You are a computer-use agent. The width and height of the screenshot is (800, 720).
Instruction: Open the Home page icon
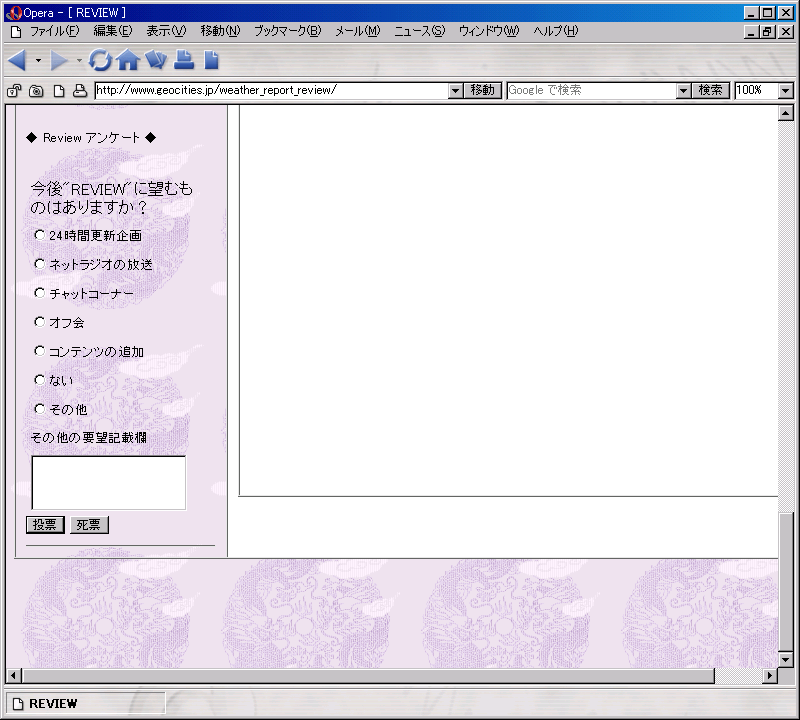128,60
